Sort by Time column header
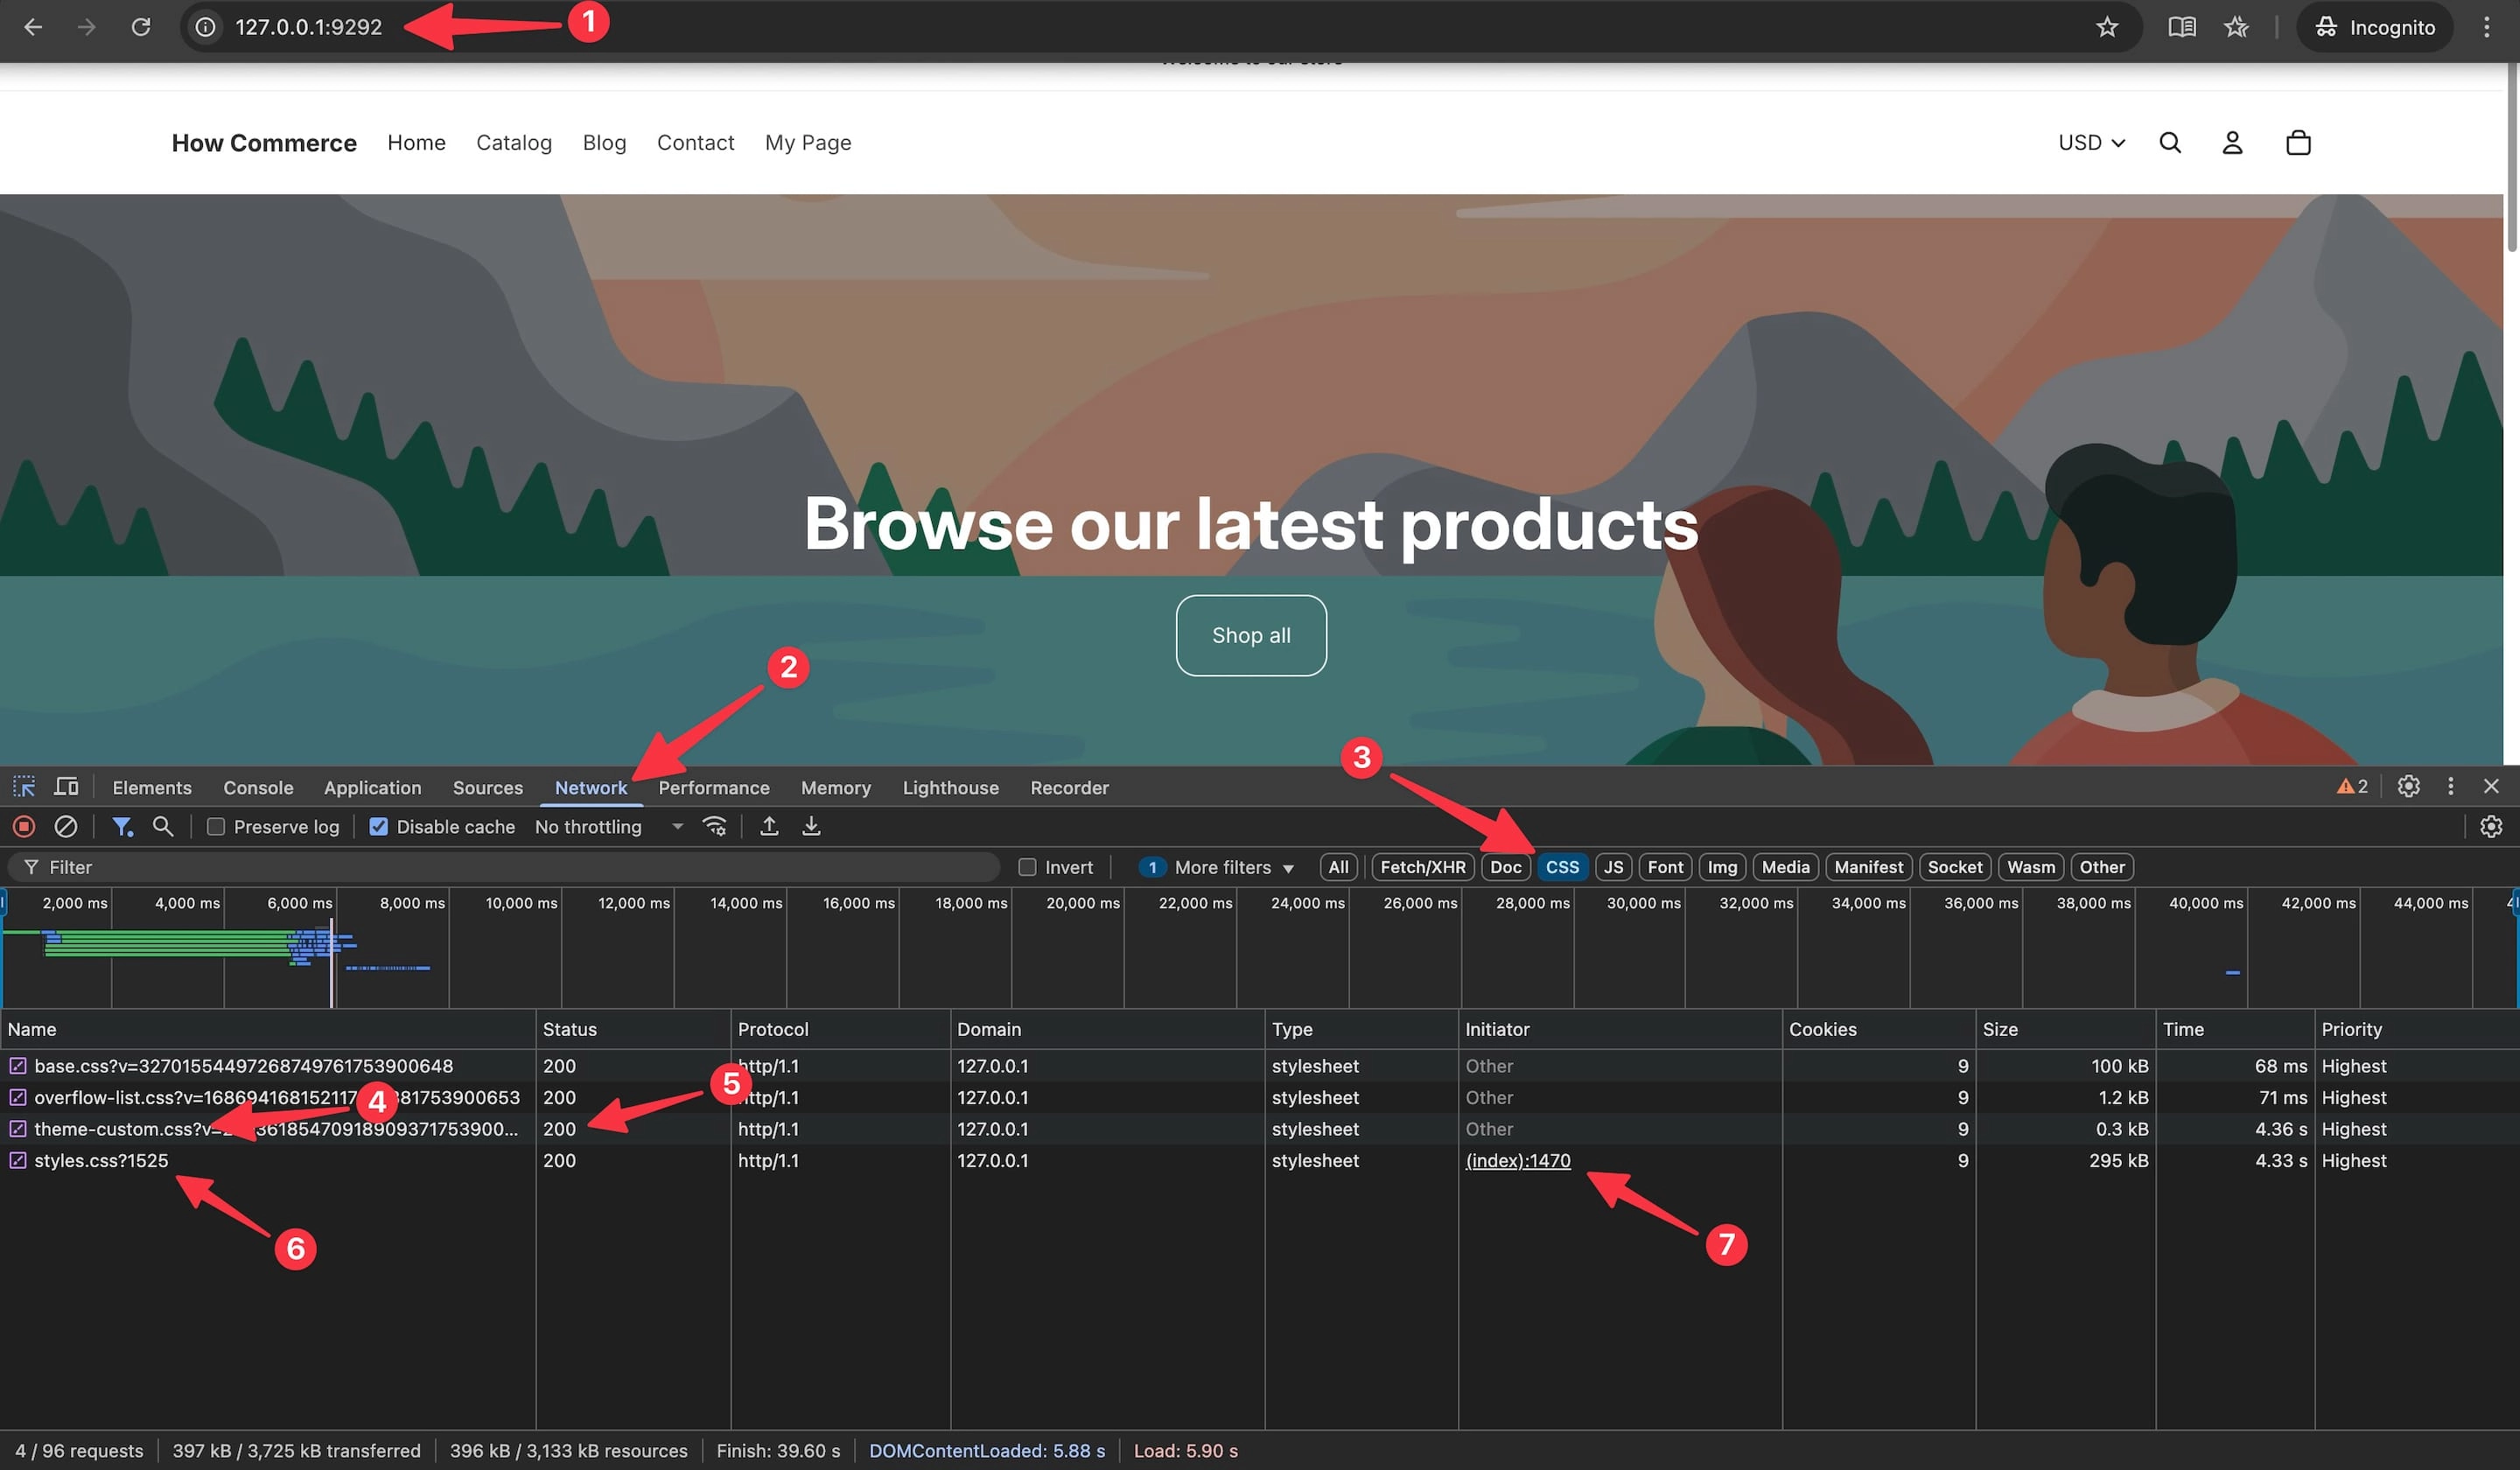The height and width of the screenshot is (1470, 2520). coord(2234,1029)
